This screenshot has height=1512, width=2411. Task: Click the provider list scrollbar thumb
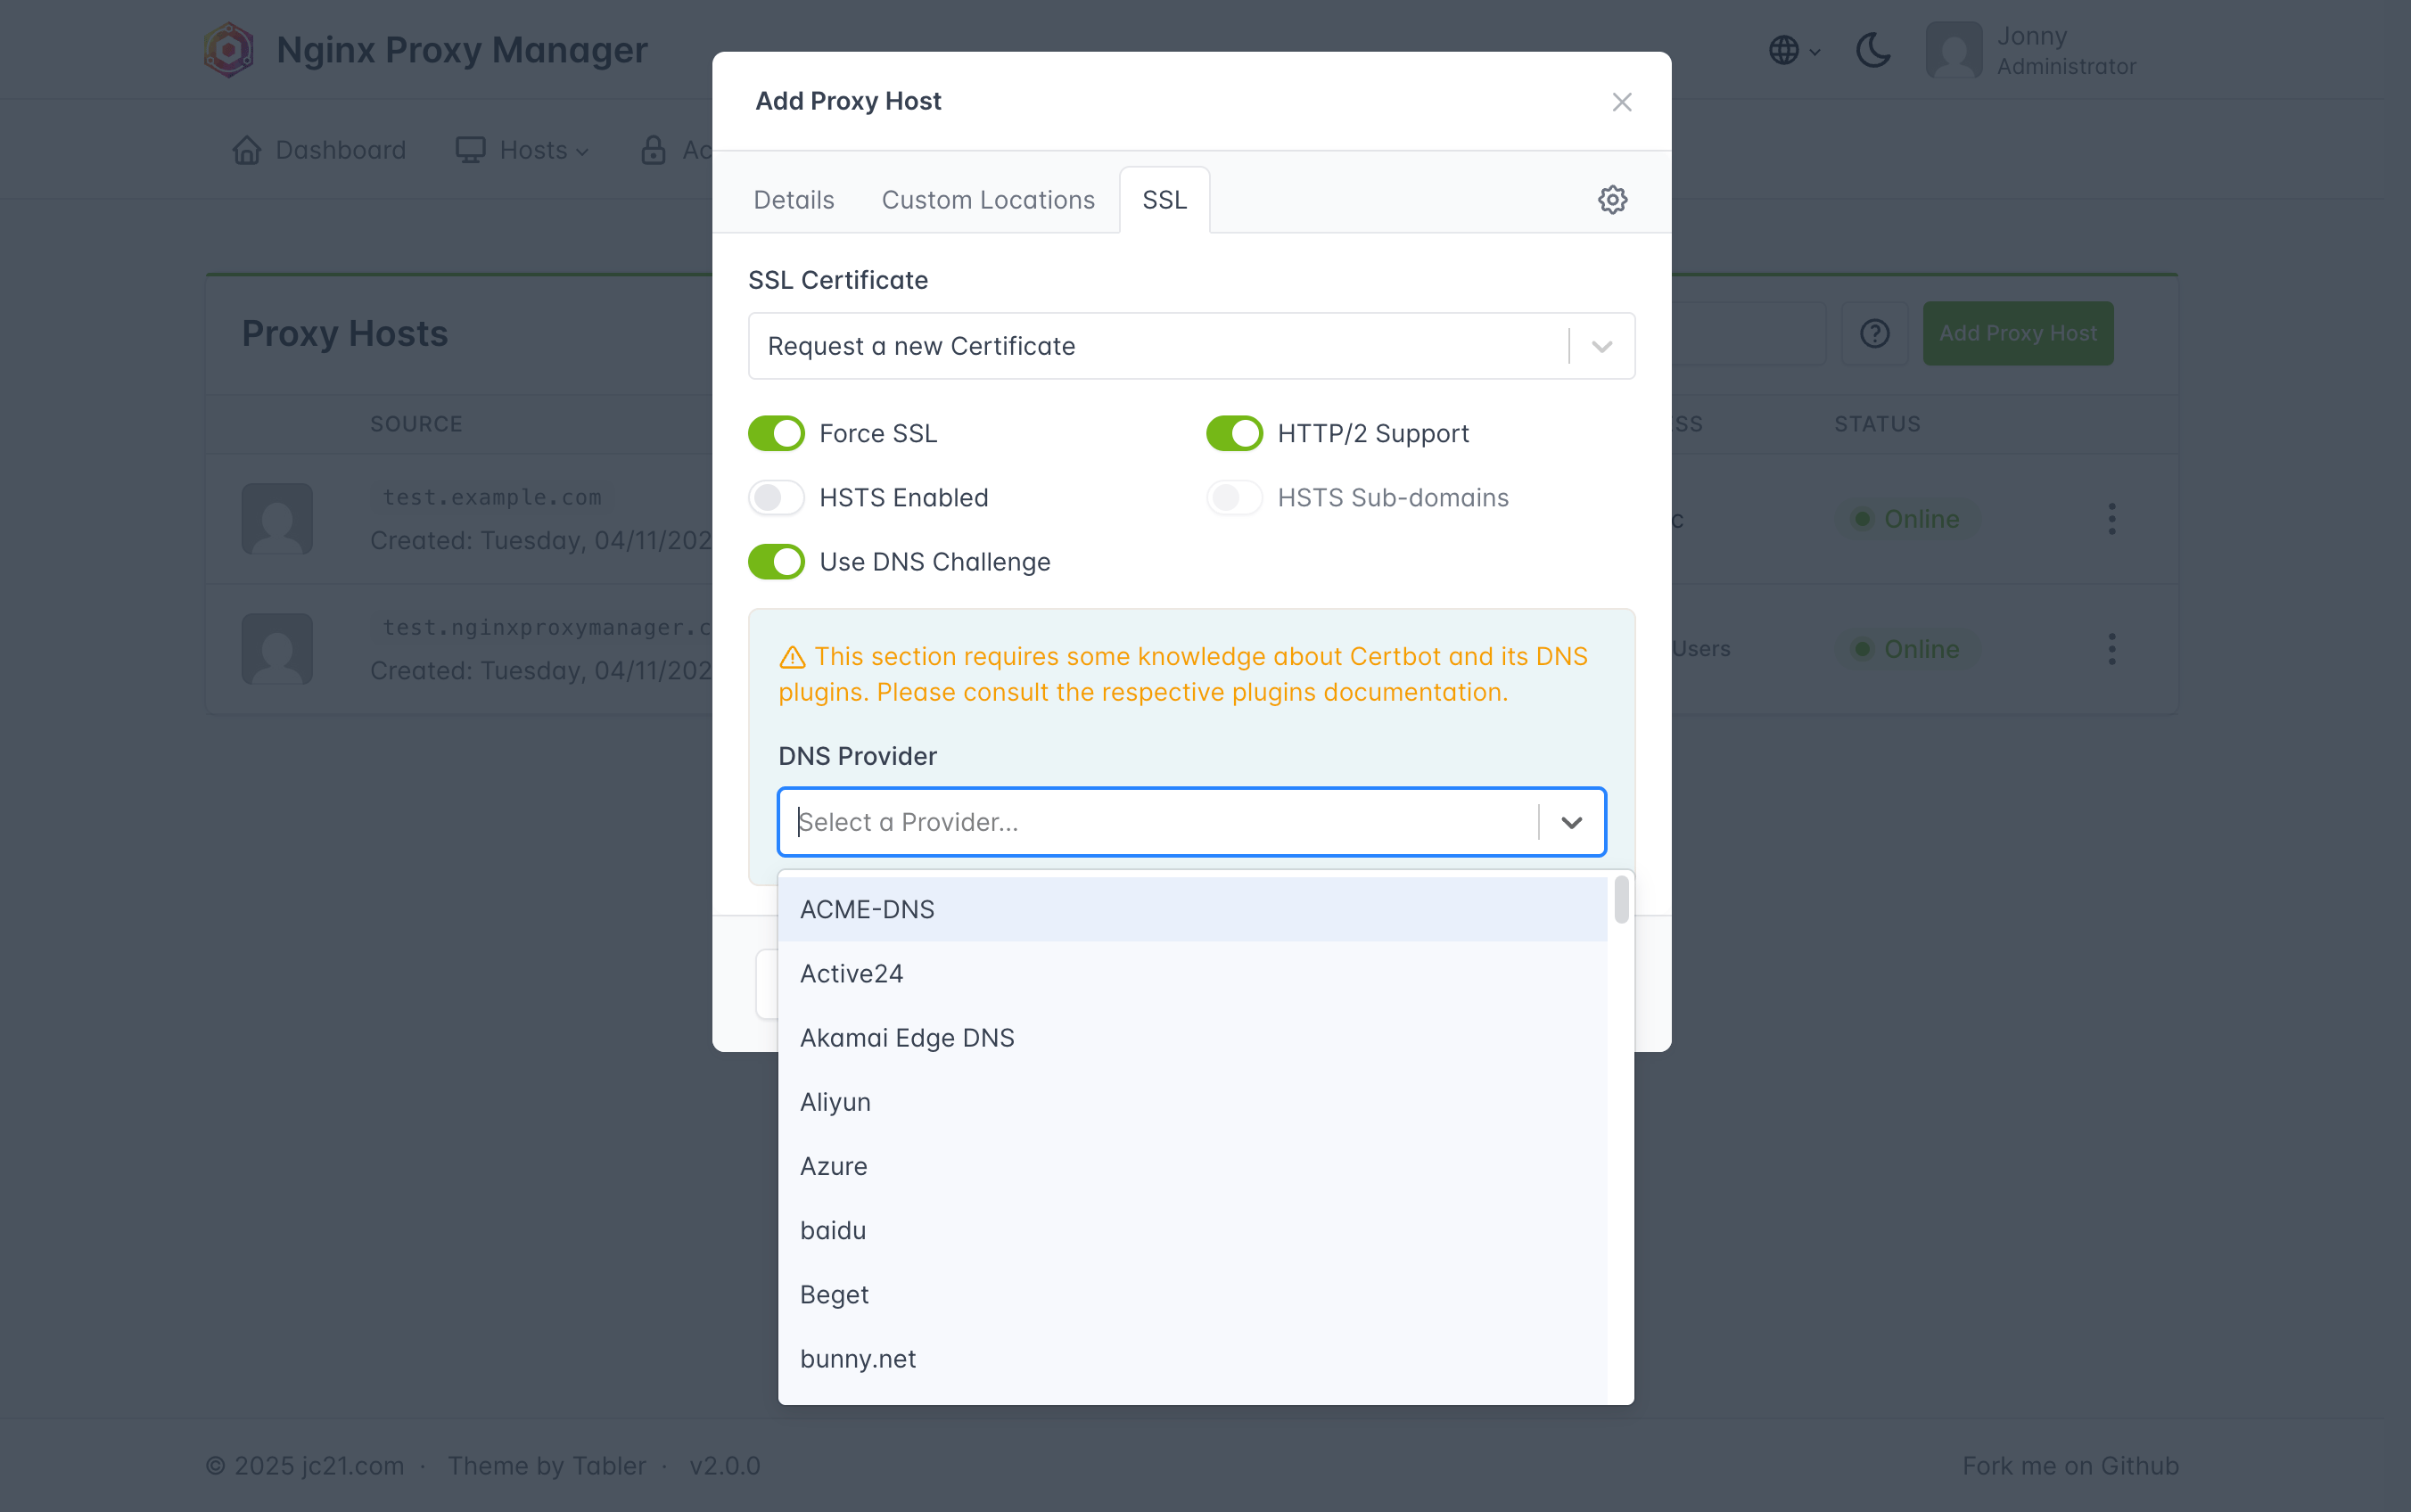[1621, 900]
